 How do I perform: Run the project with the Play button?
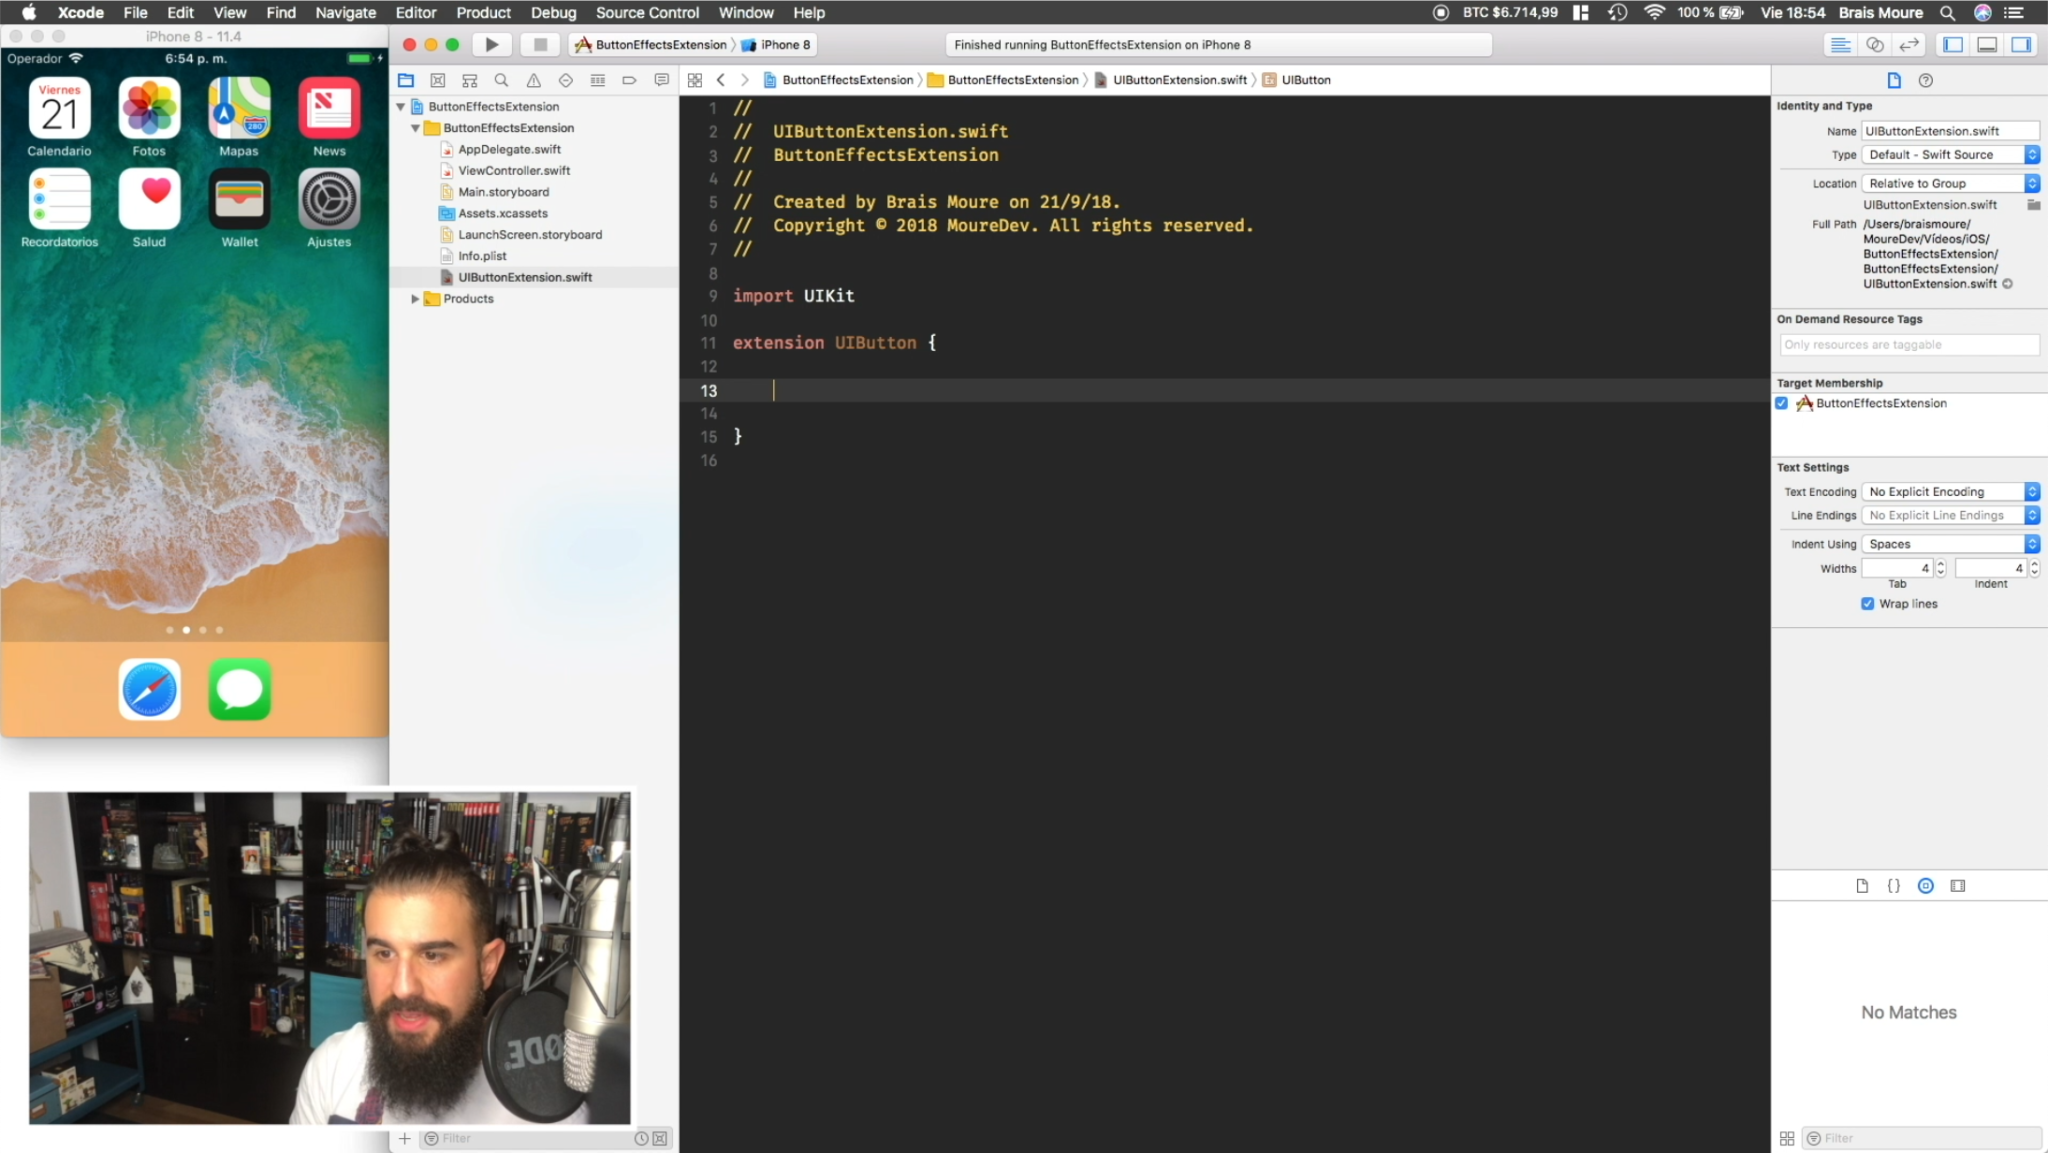491,44
